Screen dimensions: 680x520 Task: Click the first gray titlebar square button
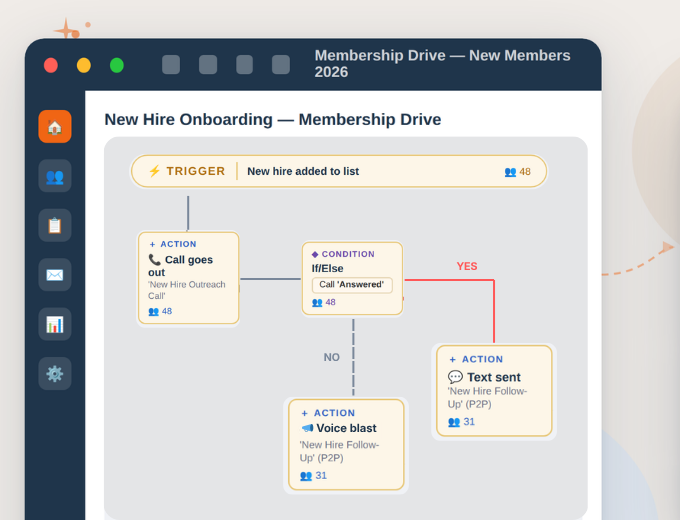pos(171,65)
